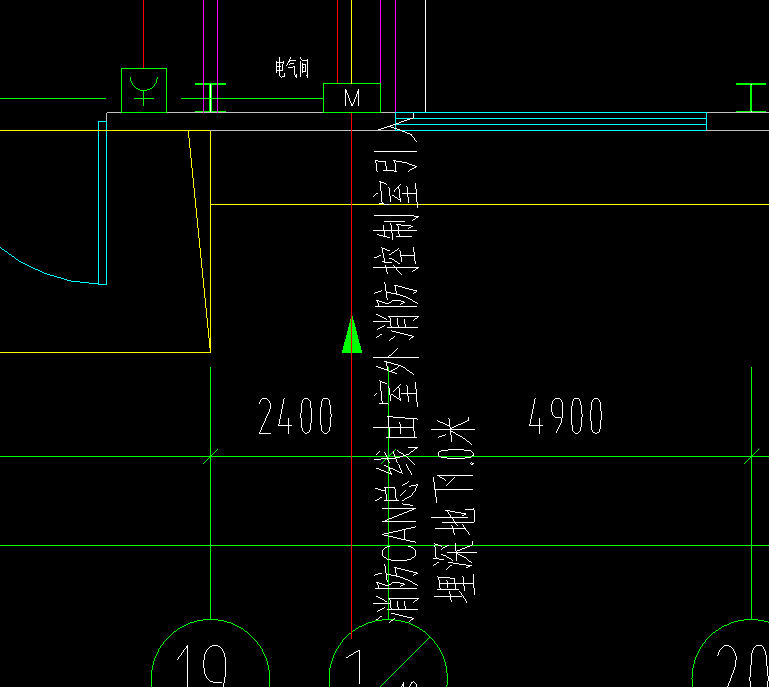Image resolution: width=769 pixels, height=687 pixels.
Task: Click the 电气间 room label
Action: [292, 68]
